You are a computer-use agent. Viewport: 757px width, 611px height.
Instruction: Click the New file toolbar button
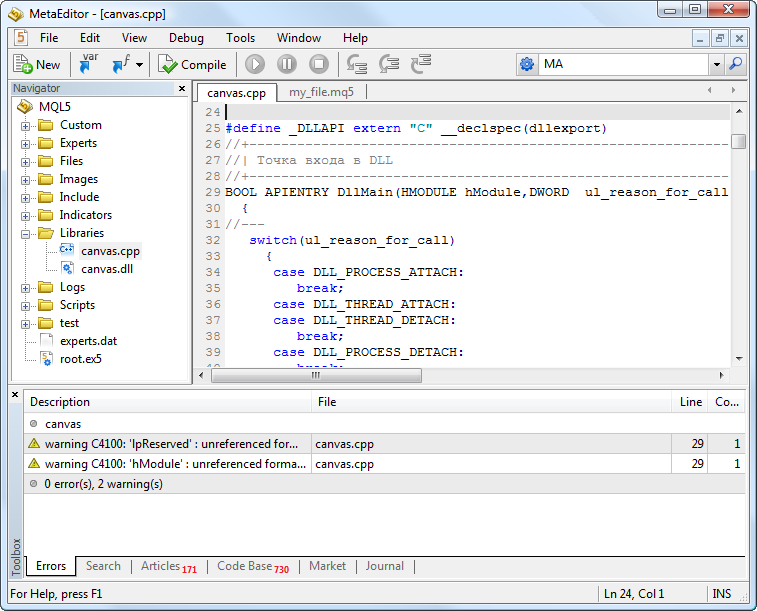[37, 65]
